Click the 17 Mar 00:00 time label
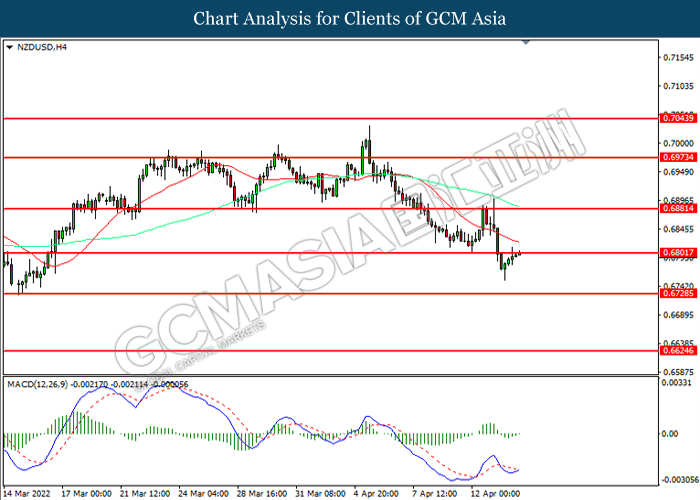The image size is (700, 500). pos(87,494)
